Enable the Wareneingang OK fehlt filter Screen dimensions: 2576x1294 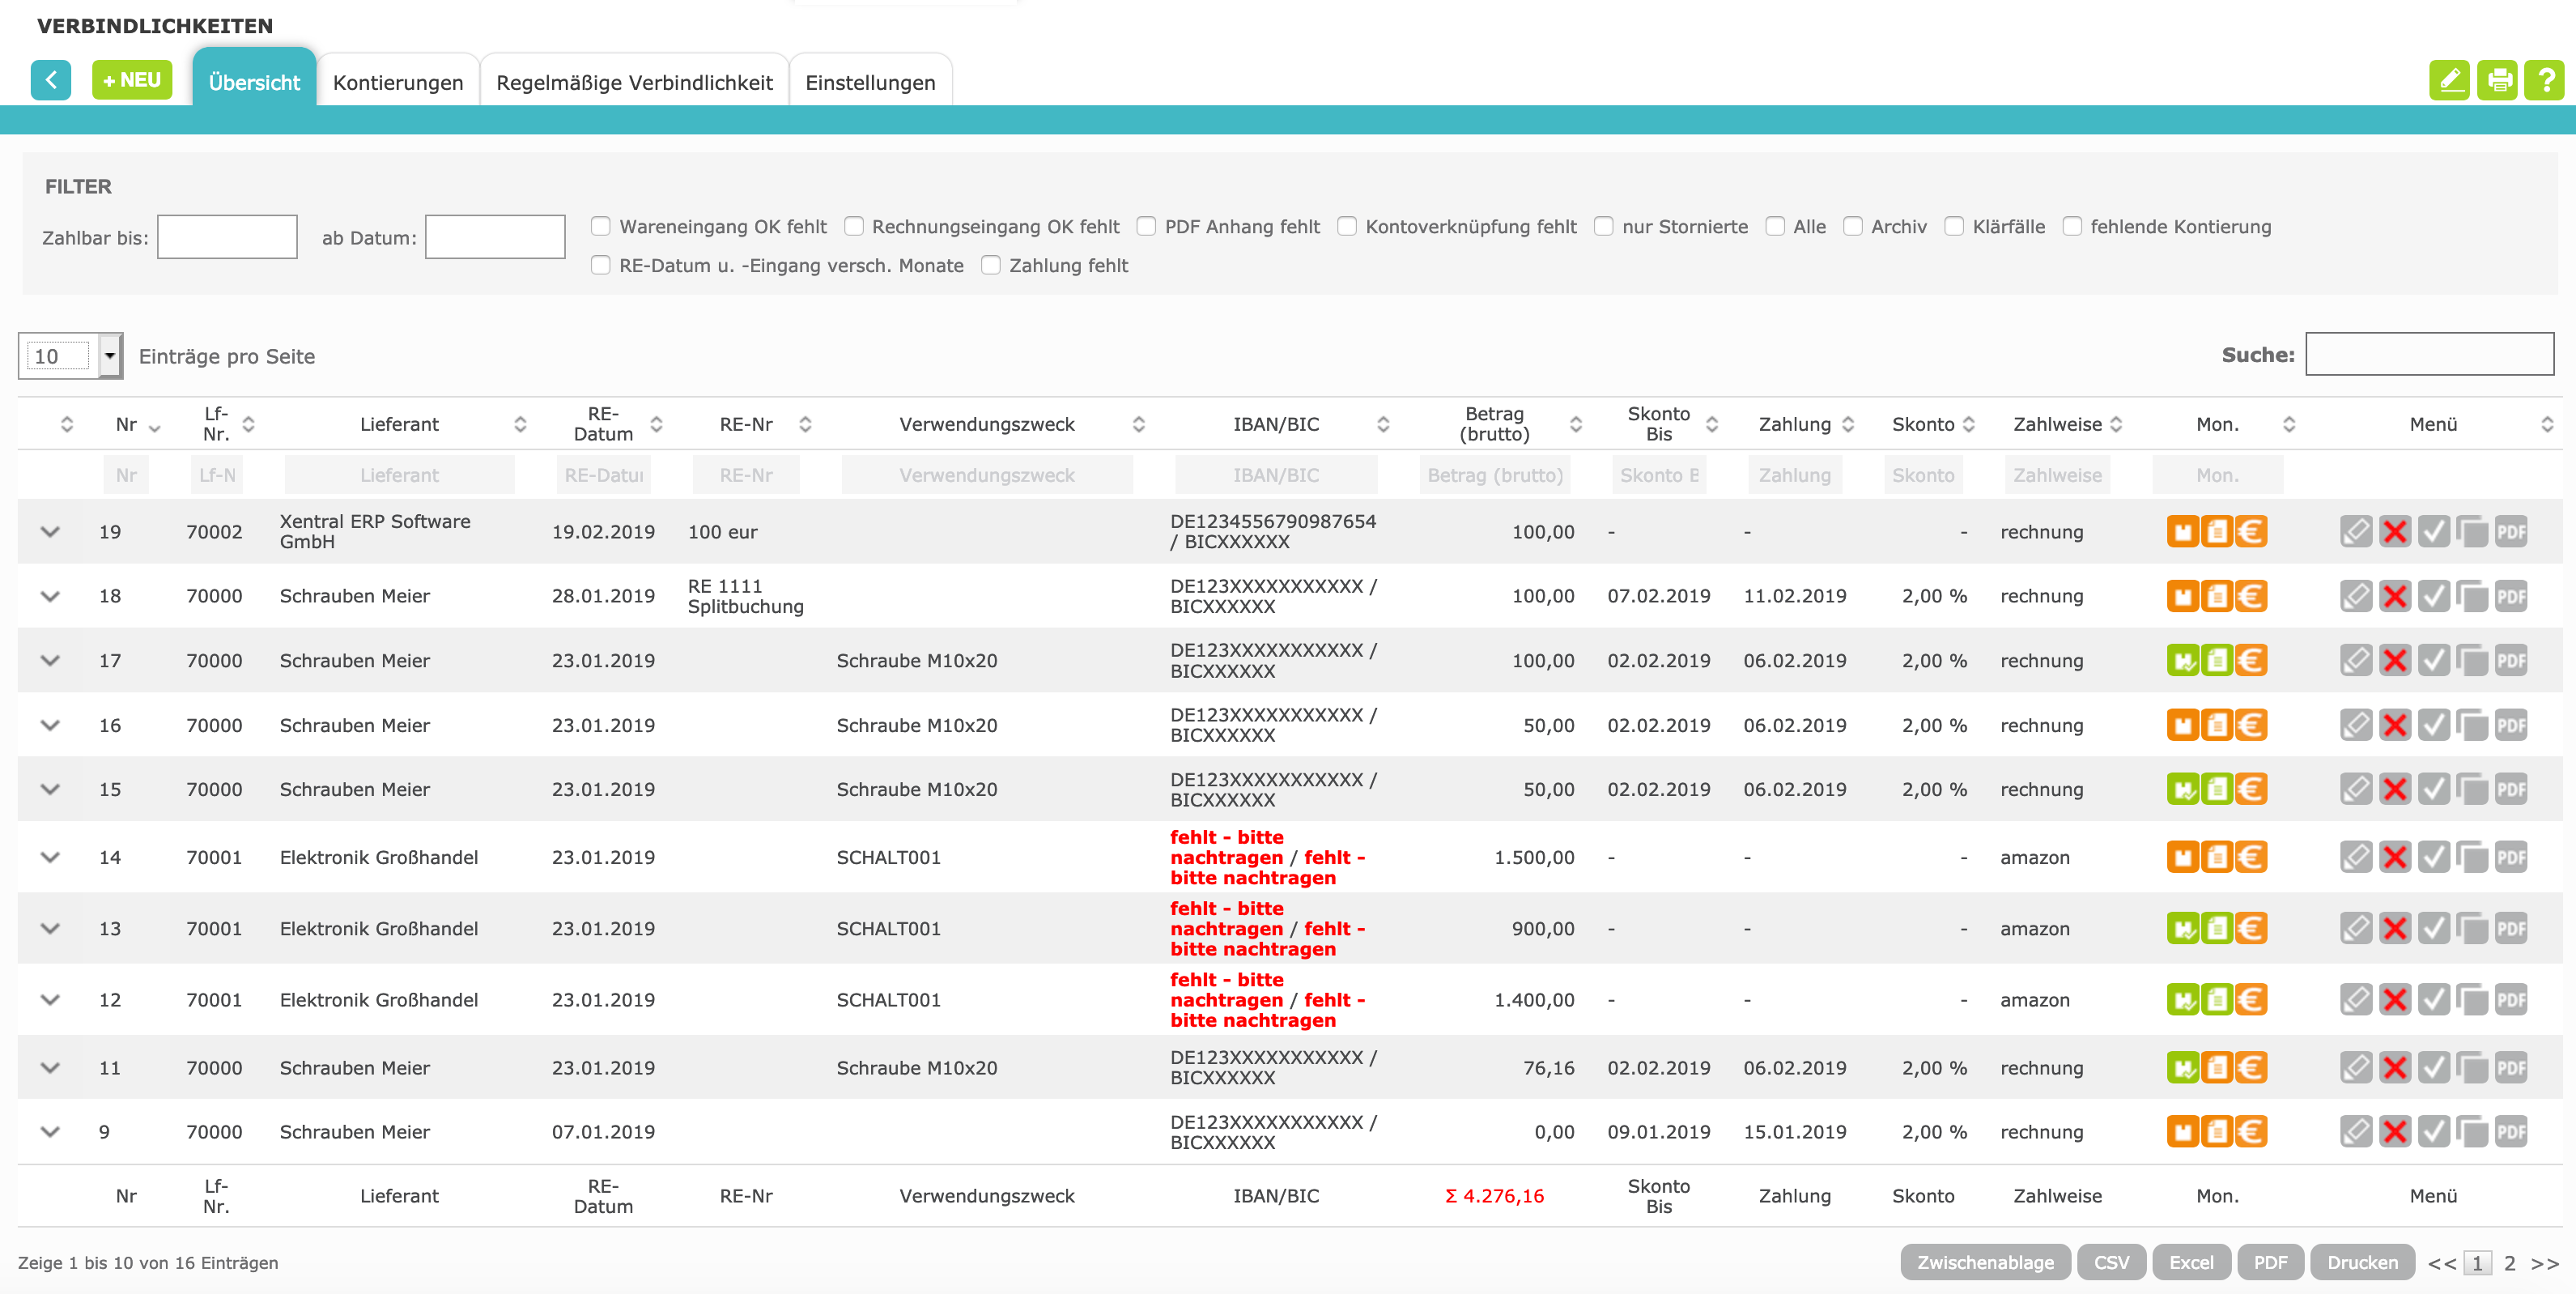601,226
